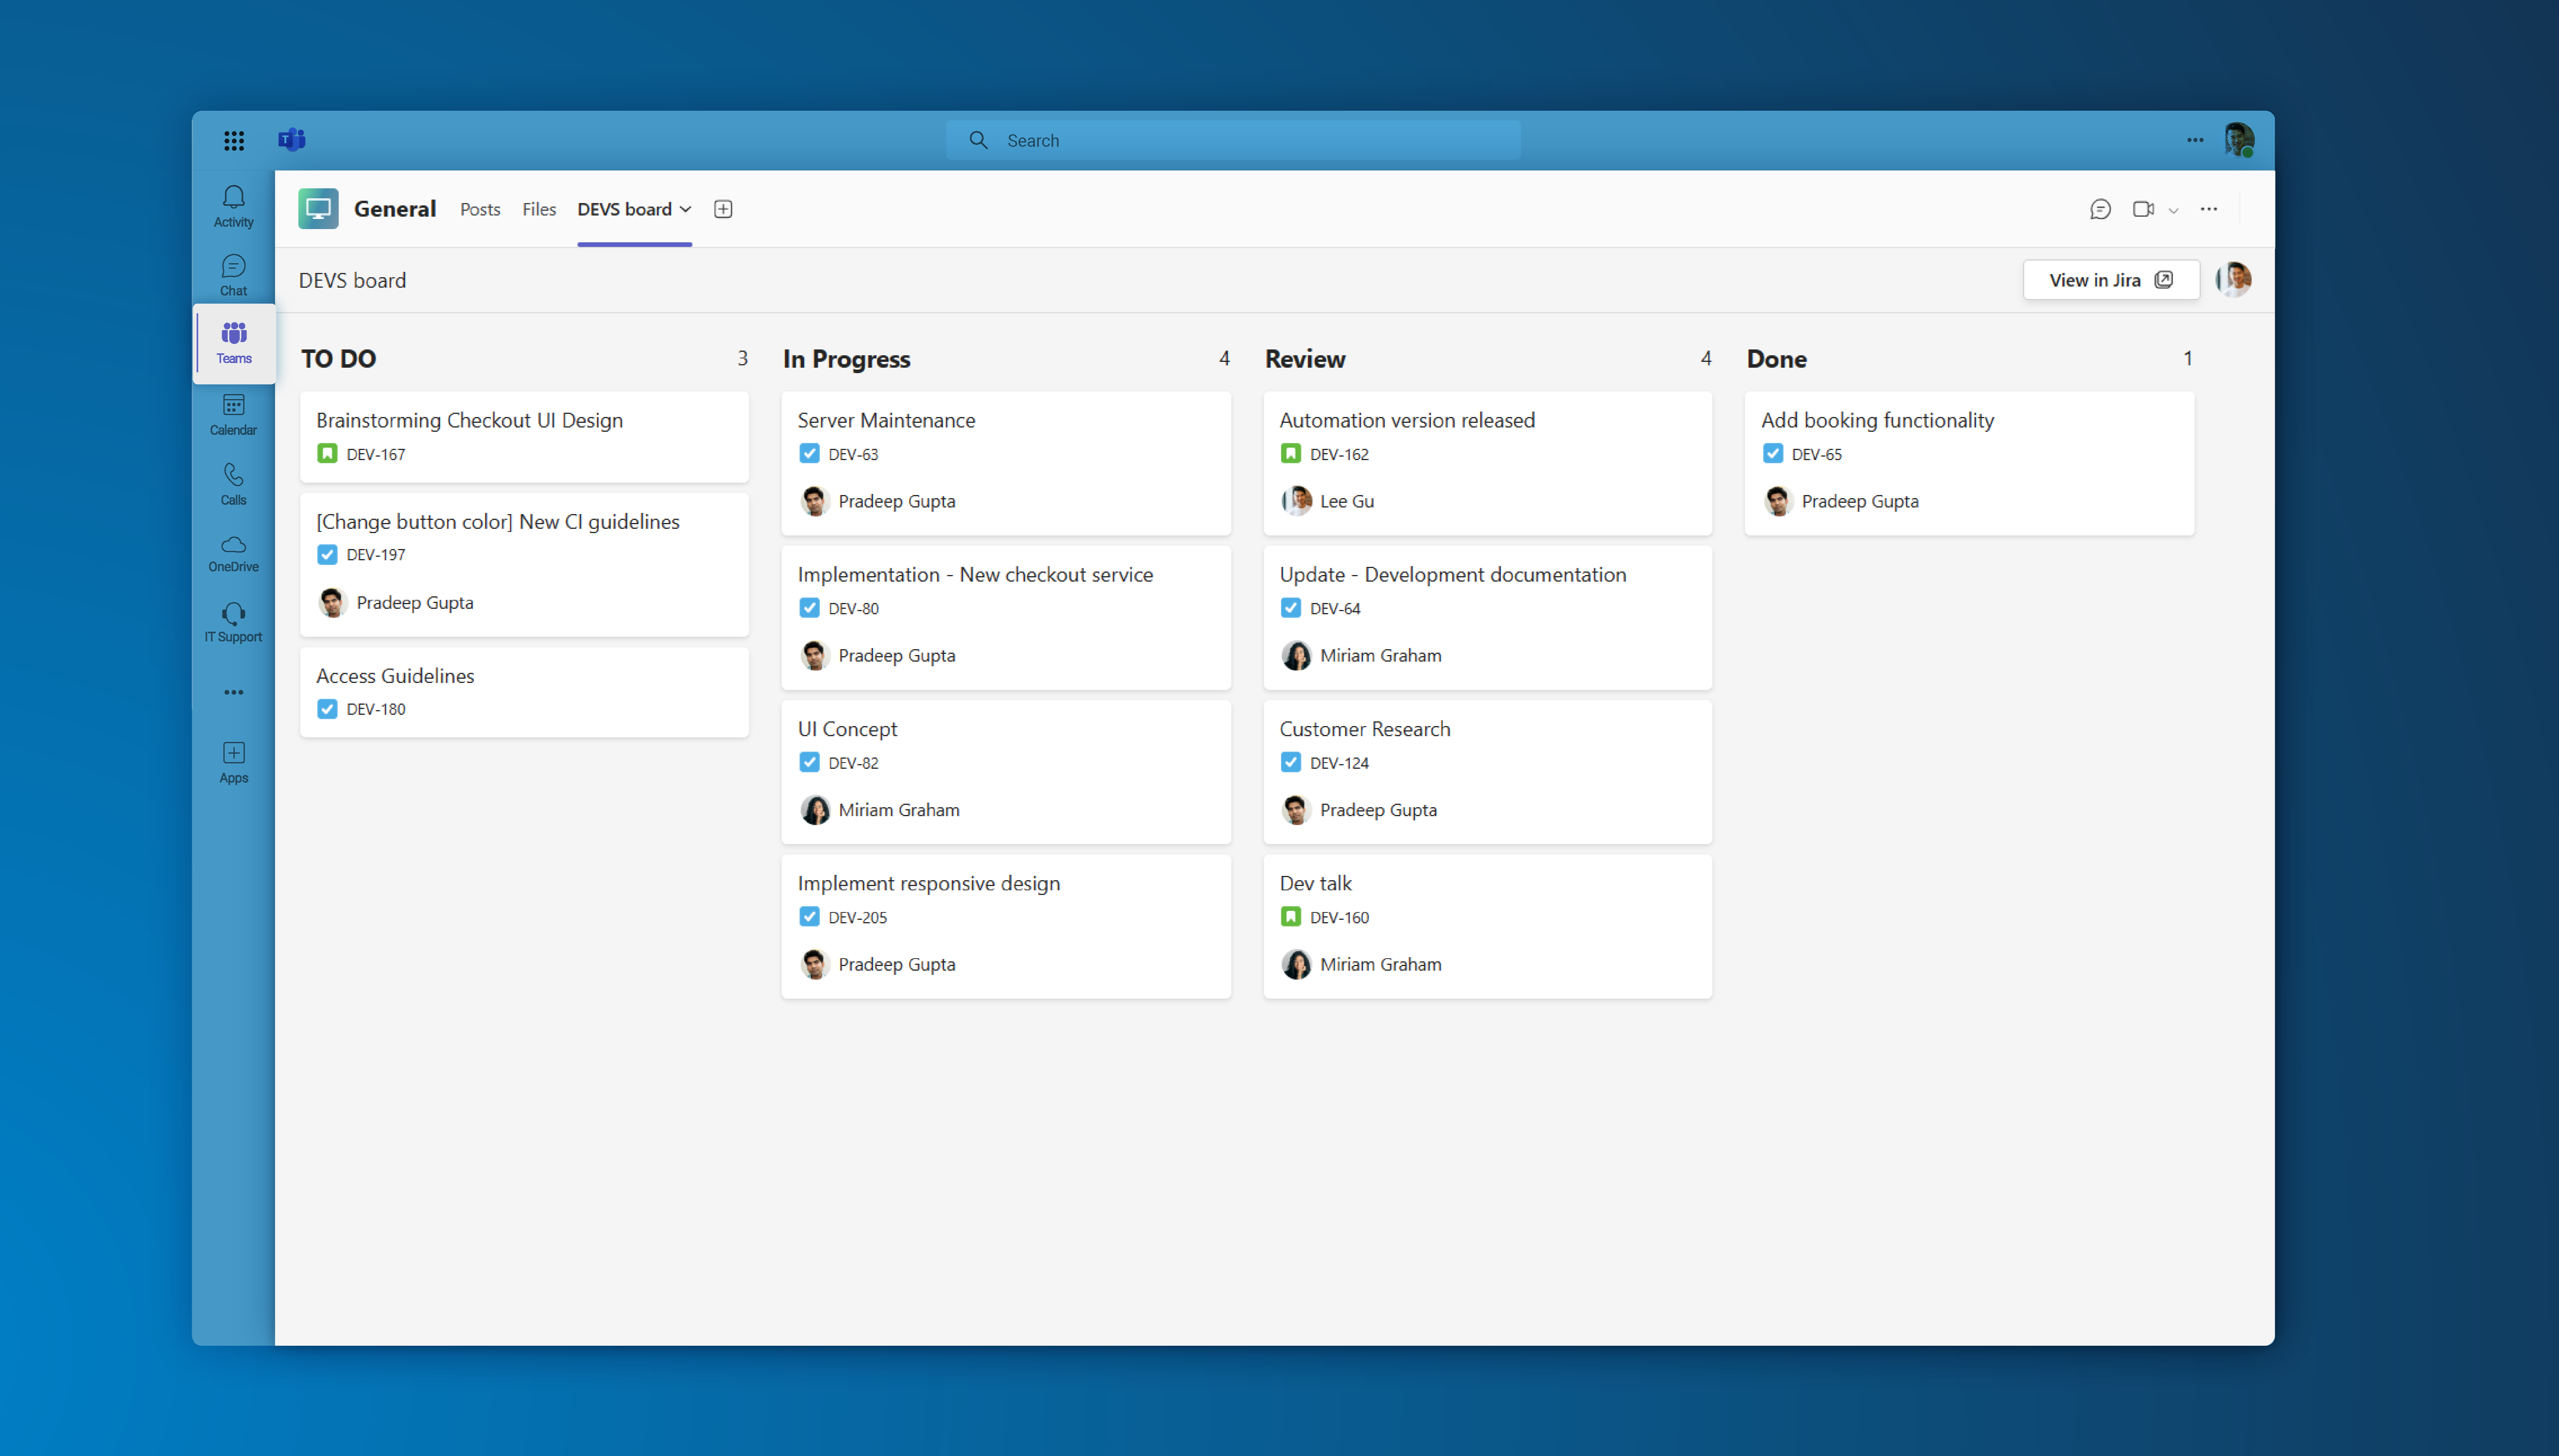The width and height of the screenshot is (2559, 1456).
Task: Show more apps via sidebar ellipsis
Action: click(x=233, y=692)
